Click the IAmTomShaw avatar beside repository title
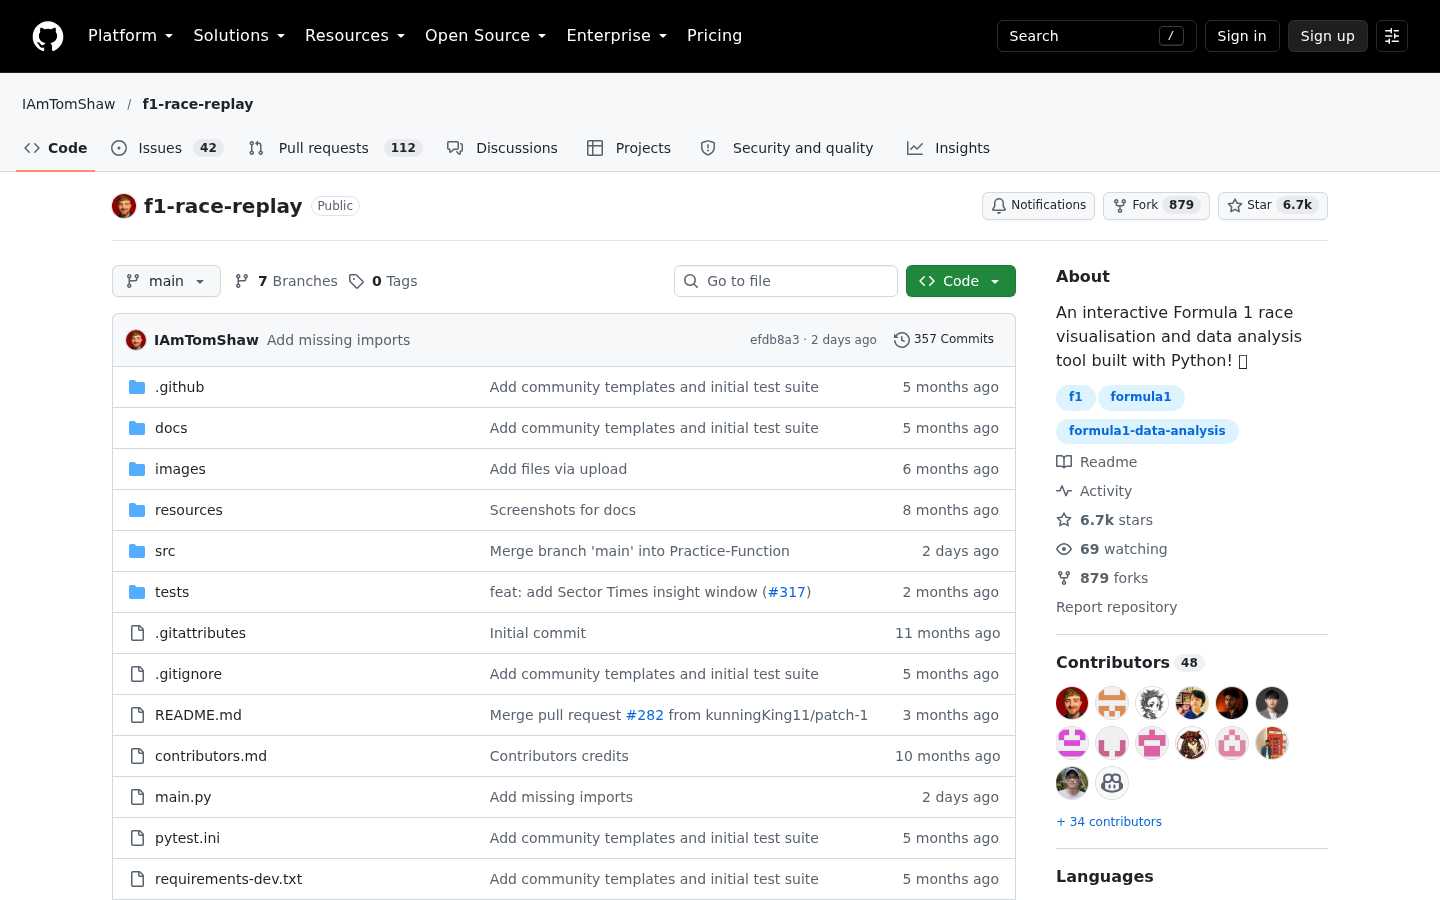The height and width of the screenshot is (900, 1440). 124,206
